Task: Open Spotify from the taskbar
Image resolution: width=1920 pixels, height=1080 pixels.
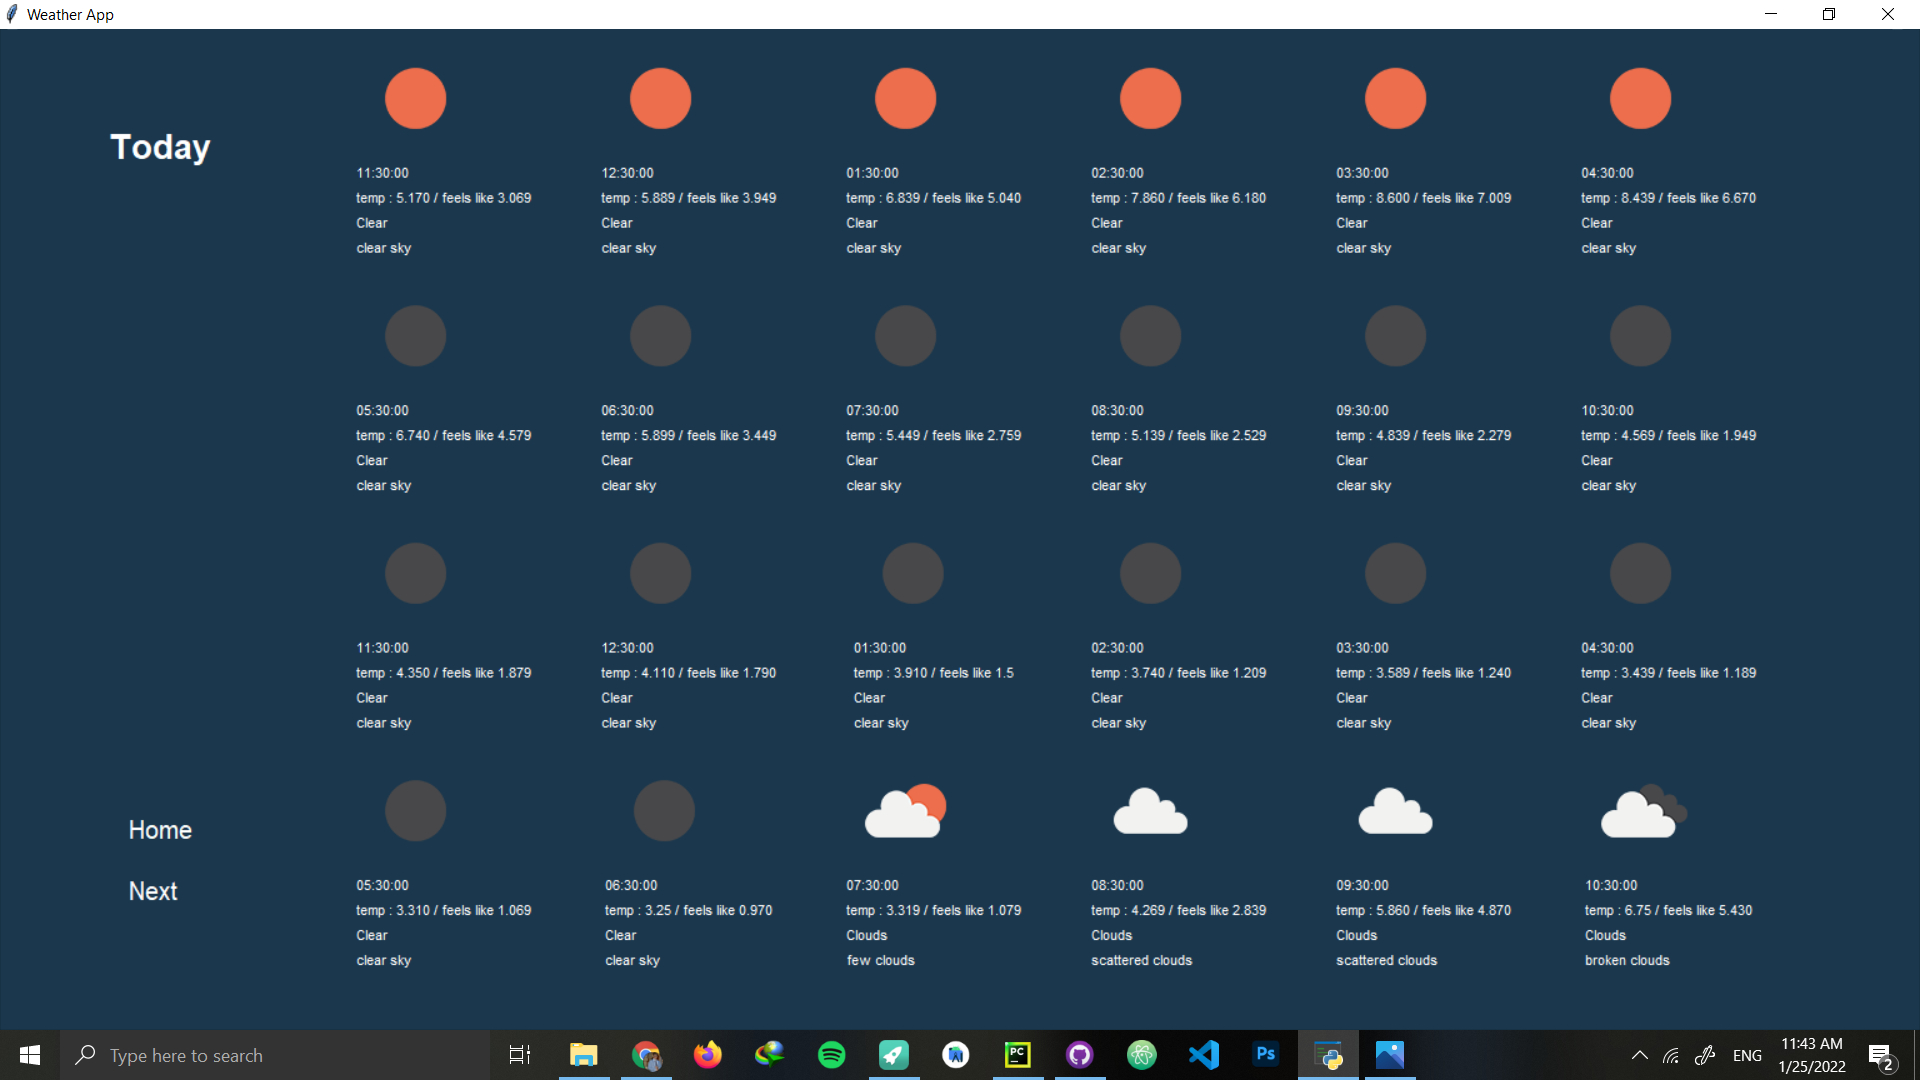Action: [x=831, y=1054]
